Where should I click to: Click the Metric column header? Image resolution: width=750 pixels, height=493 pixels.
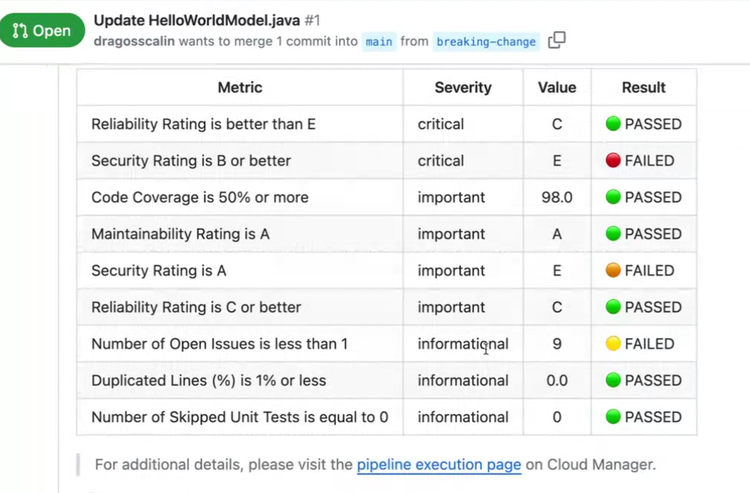click(x=239, y=88)
